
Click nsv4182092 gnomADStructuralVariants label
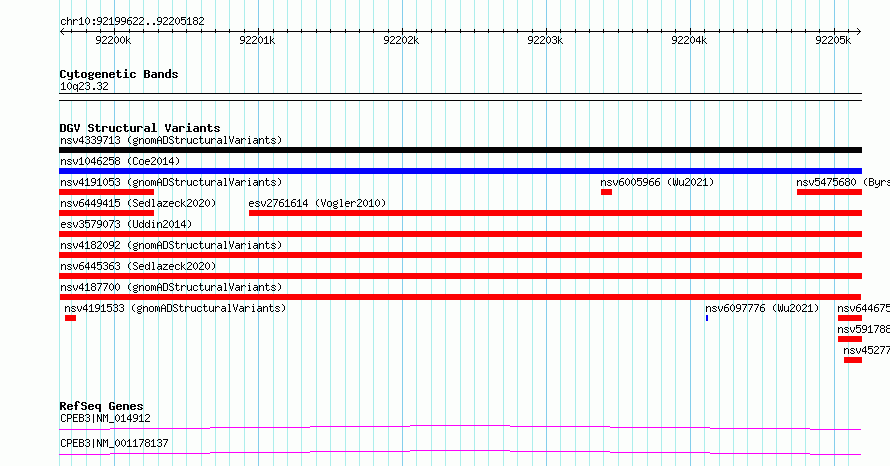point(171,245)
